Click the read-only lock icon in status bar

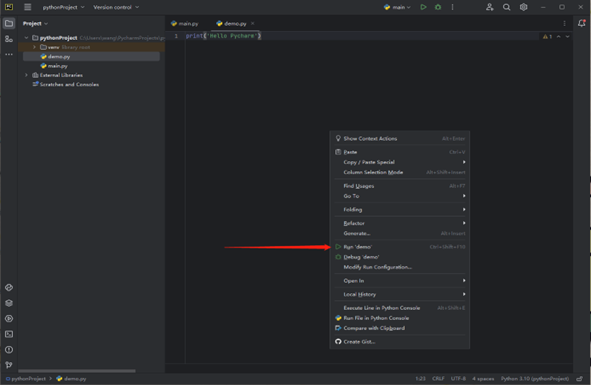tap(580, 379)
